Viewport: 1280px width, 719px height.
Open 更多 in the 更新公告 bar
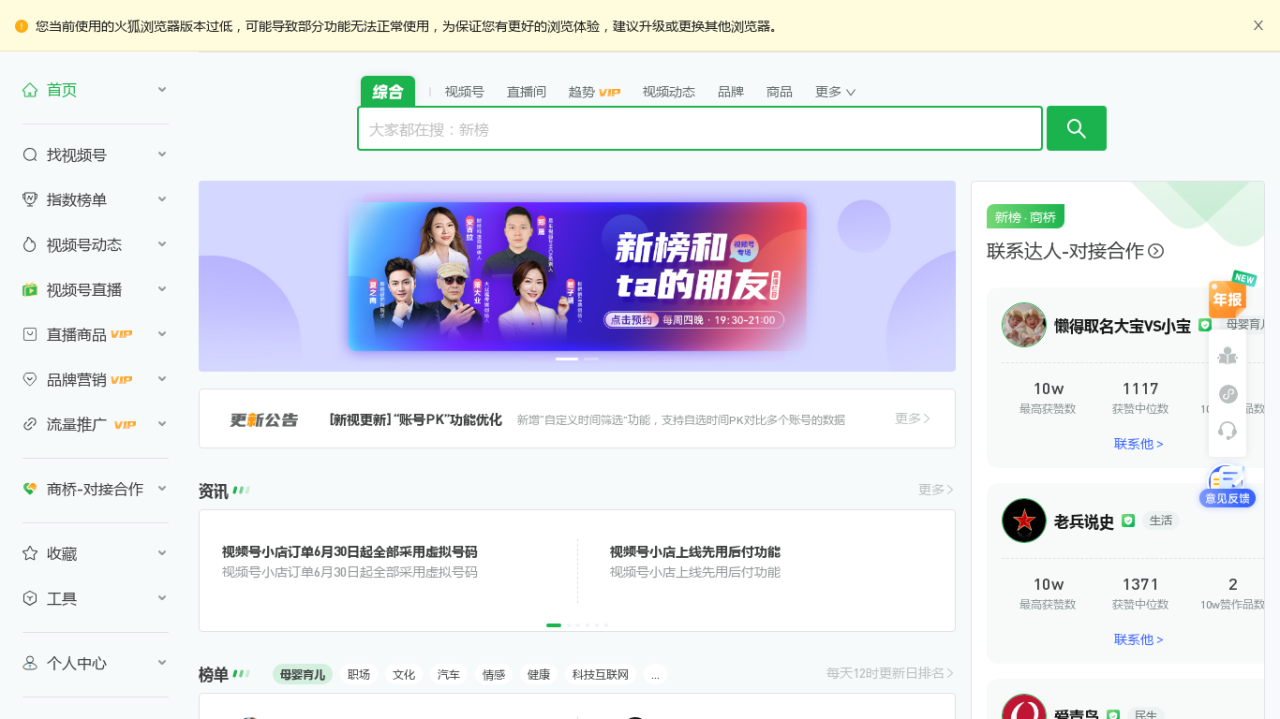912,419
